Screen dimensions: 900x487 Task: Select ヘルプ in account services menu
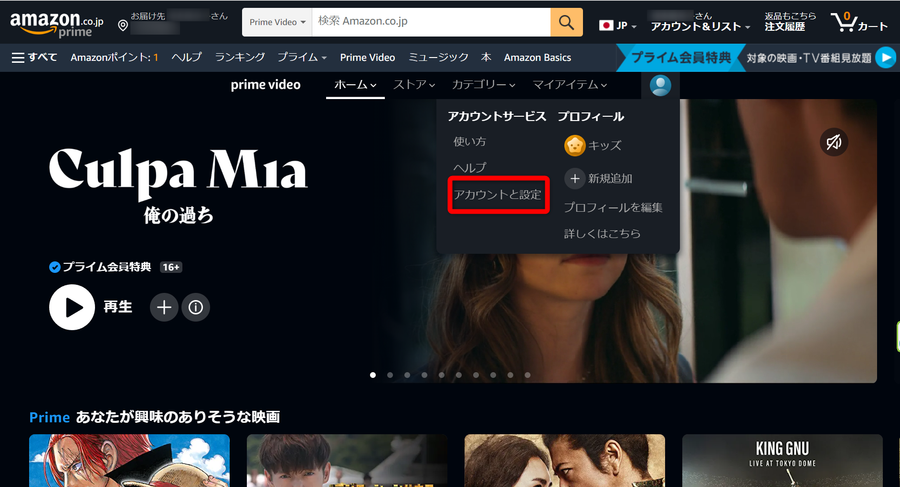470,168
